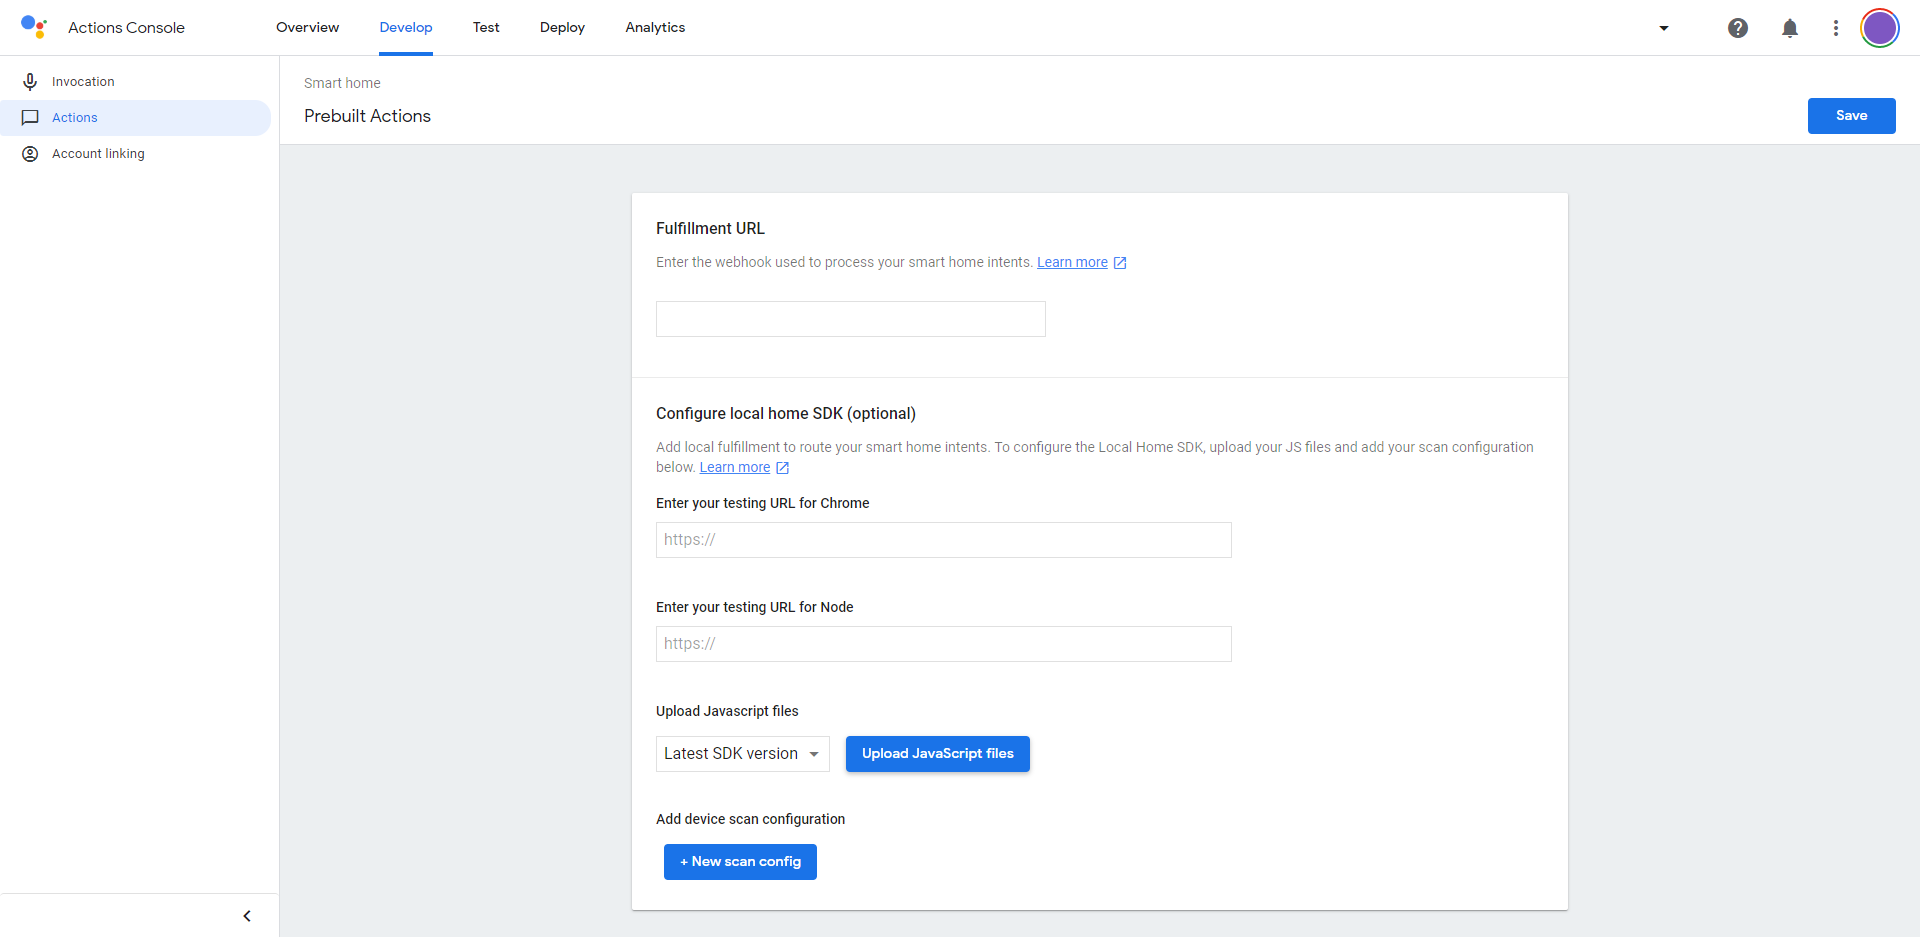Collapse the sidebar with the chevron

coord(247,916)
